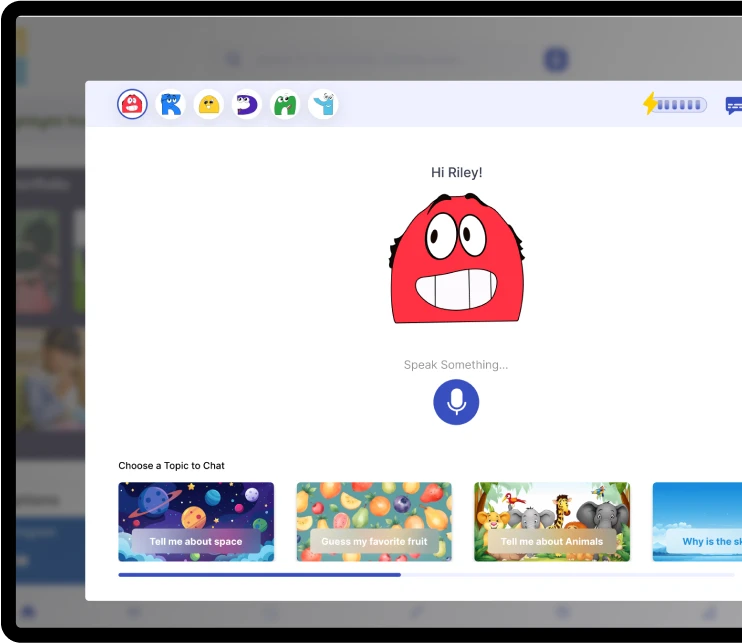This screenshot has height=643, width=742.
Task: Switch to the green frog-like character avatar
Action: pyautogui.click(x=285, y=104)
